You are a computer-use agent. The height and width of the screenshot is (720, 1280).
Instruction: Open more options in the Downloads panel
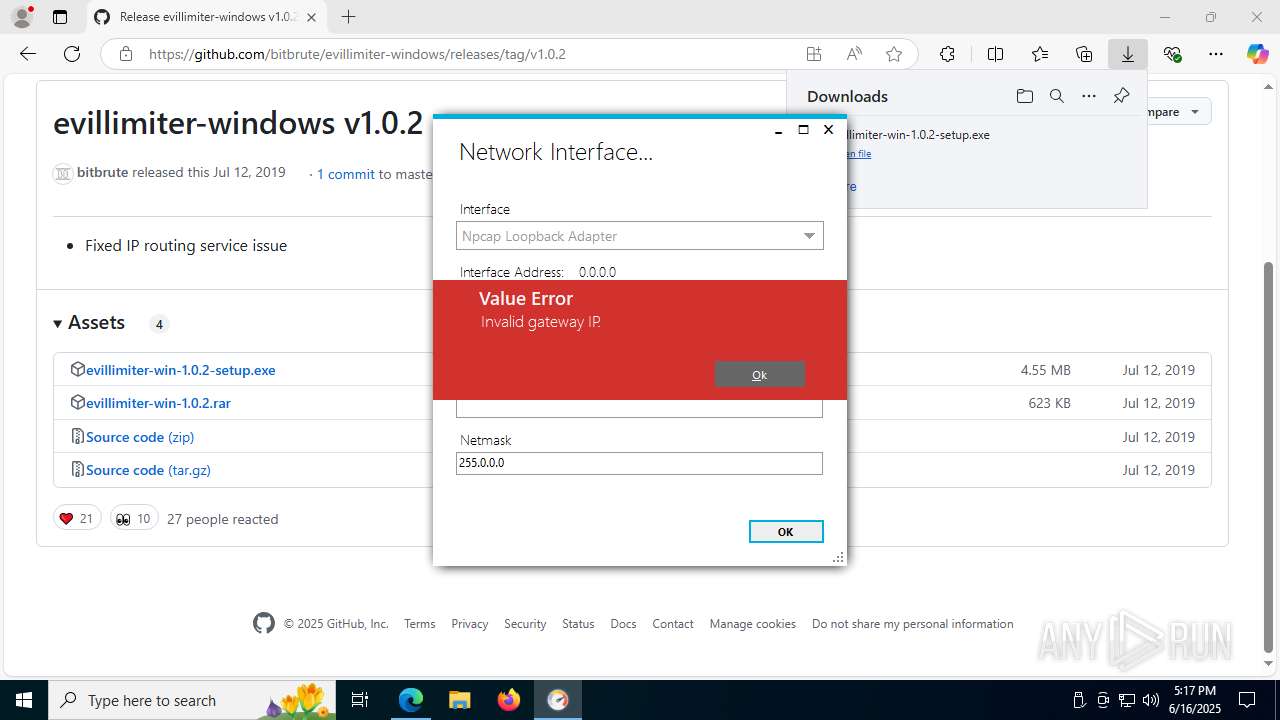click(1089, 96)
